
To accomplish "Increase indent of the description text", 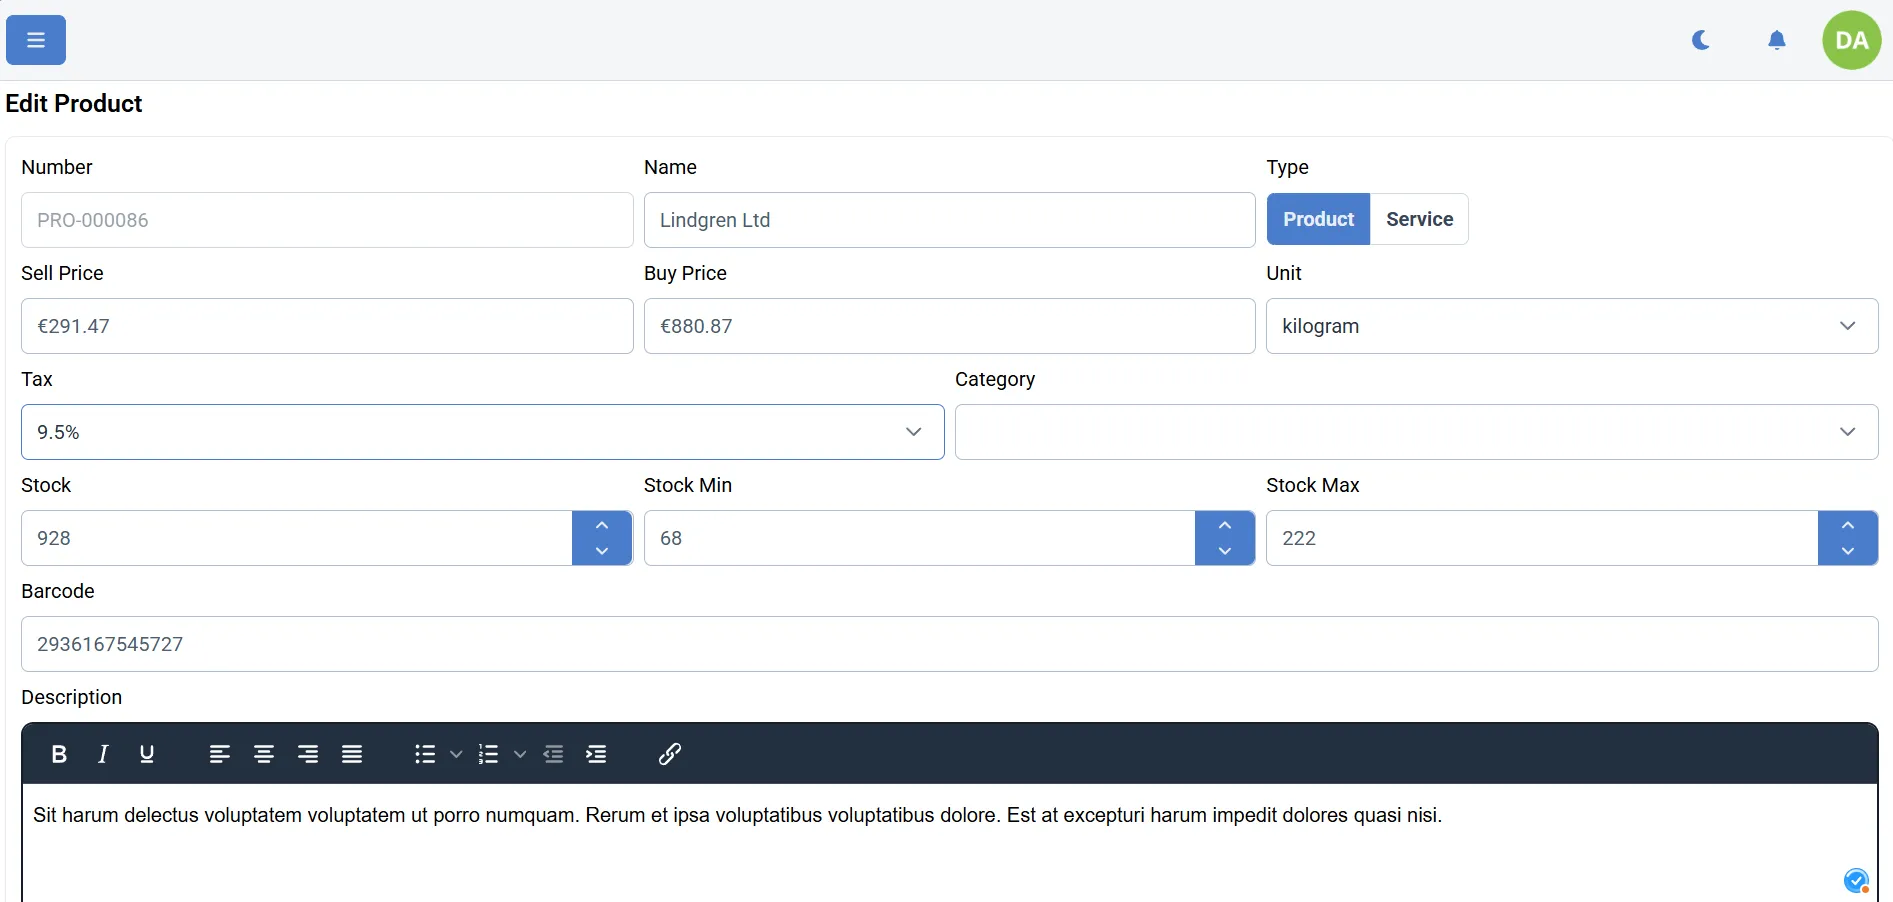I will (596, 754).
